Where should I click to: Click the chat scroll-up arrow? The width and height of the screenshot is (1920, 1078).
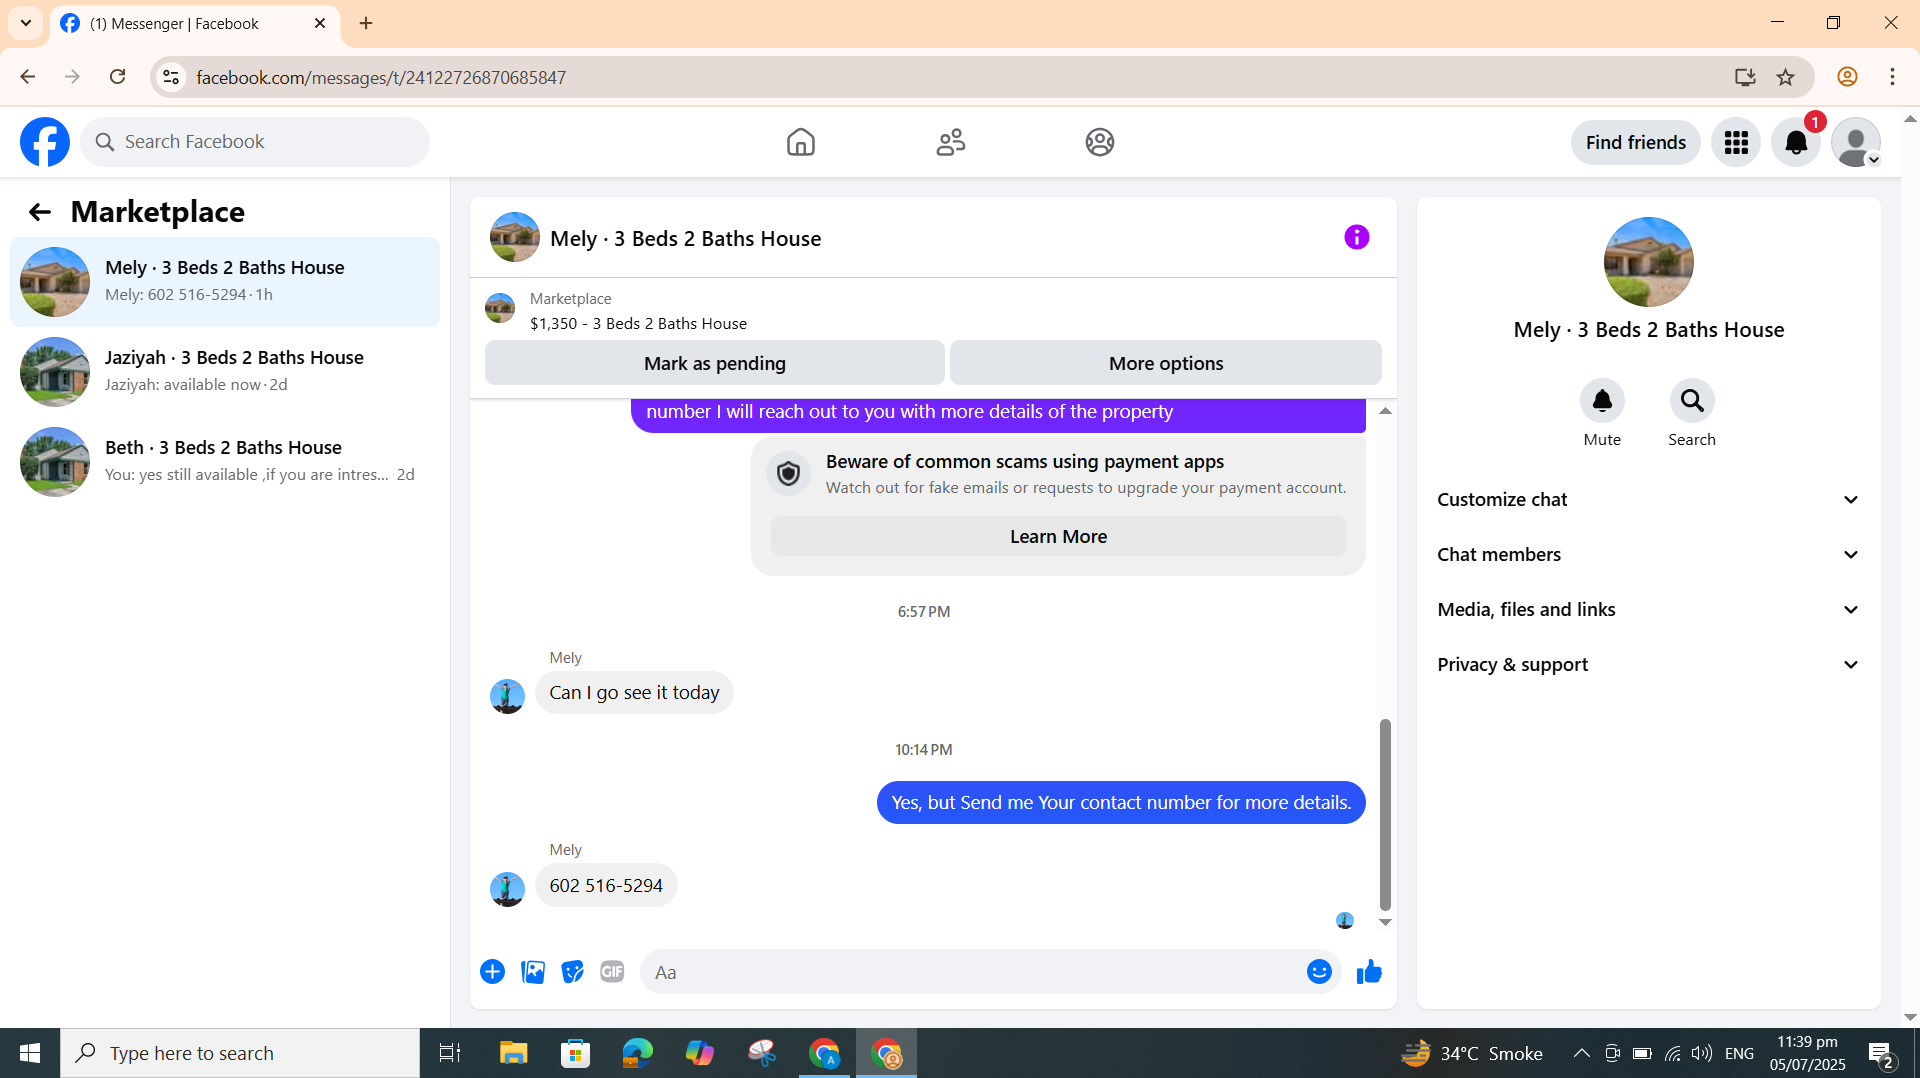1385,410
